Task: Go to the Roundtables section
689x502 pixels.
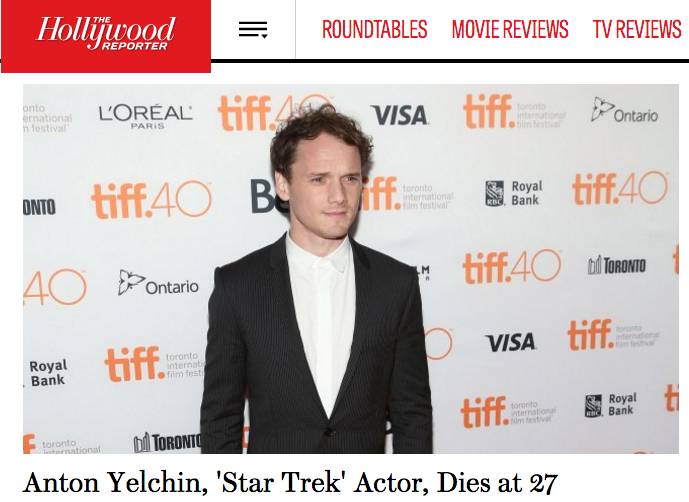Action: (x=375, y=29)
